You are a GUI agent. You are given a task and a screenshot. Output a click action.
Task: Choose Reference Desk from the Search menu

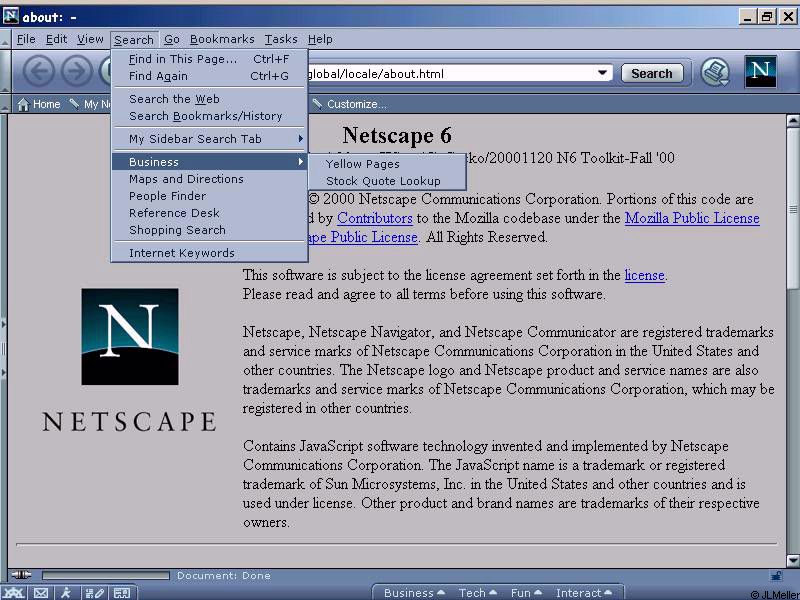click(209, 213)
